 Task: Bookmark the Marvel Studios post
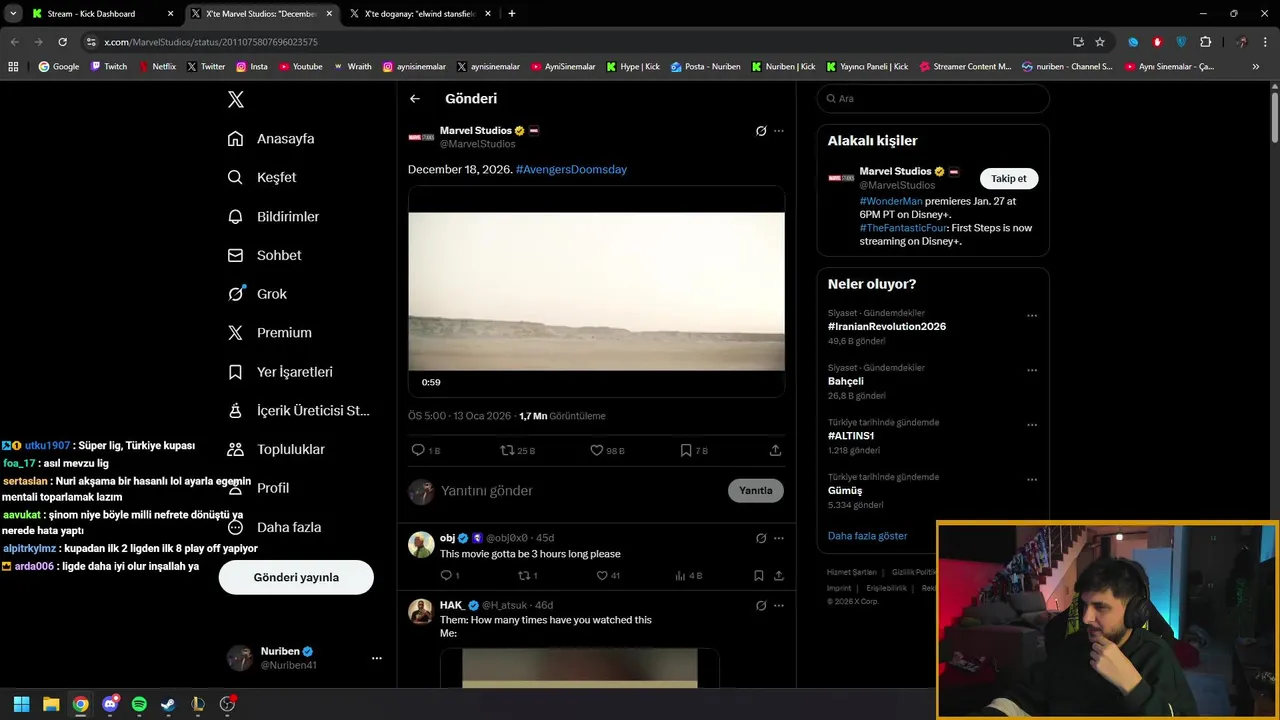694,450
